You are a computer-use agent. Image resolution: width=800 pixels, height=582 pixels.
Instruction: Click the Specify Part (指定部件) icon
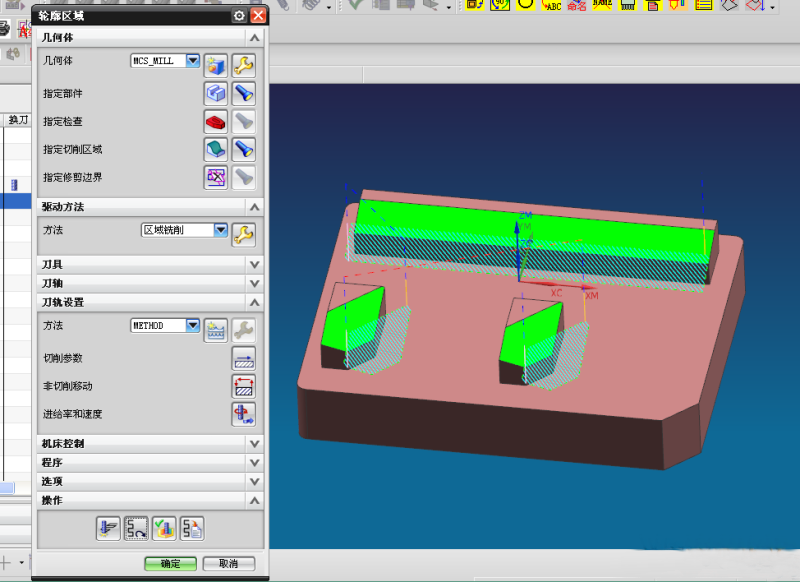tap(216, 94)
